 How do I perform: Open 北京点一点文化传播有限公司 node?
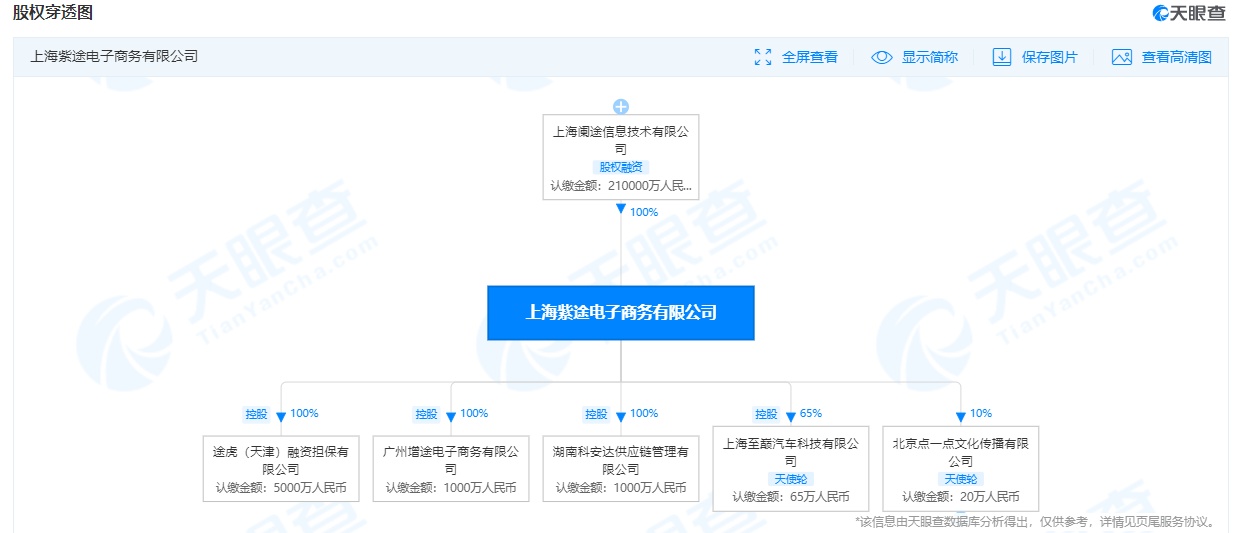(961, 468)
